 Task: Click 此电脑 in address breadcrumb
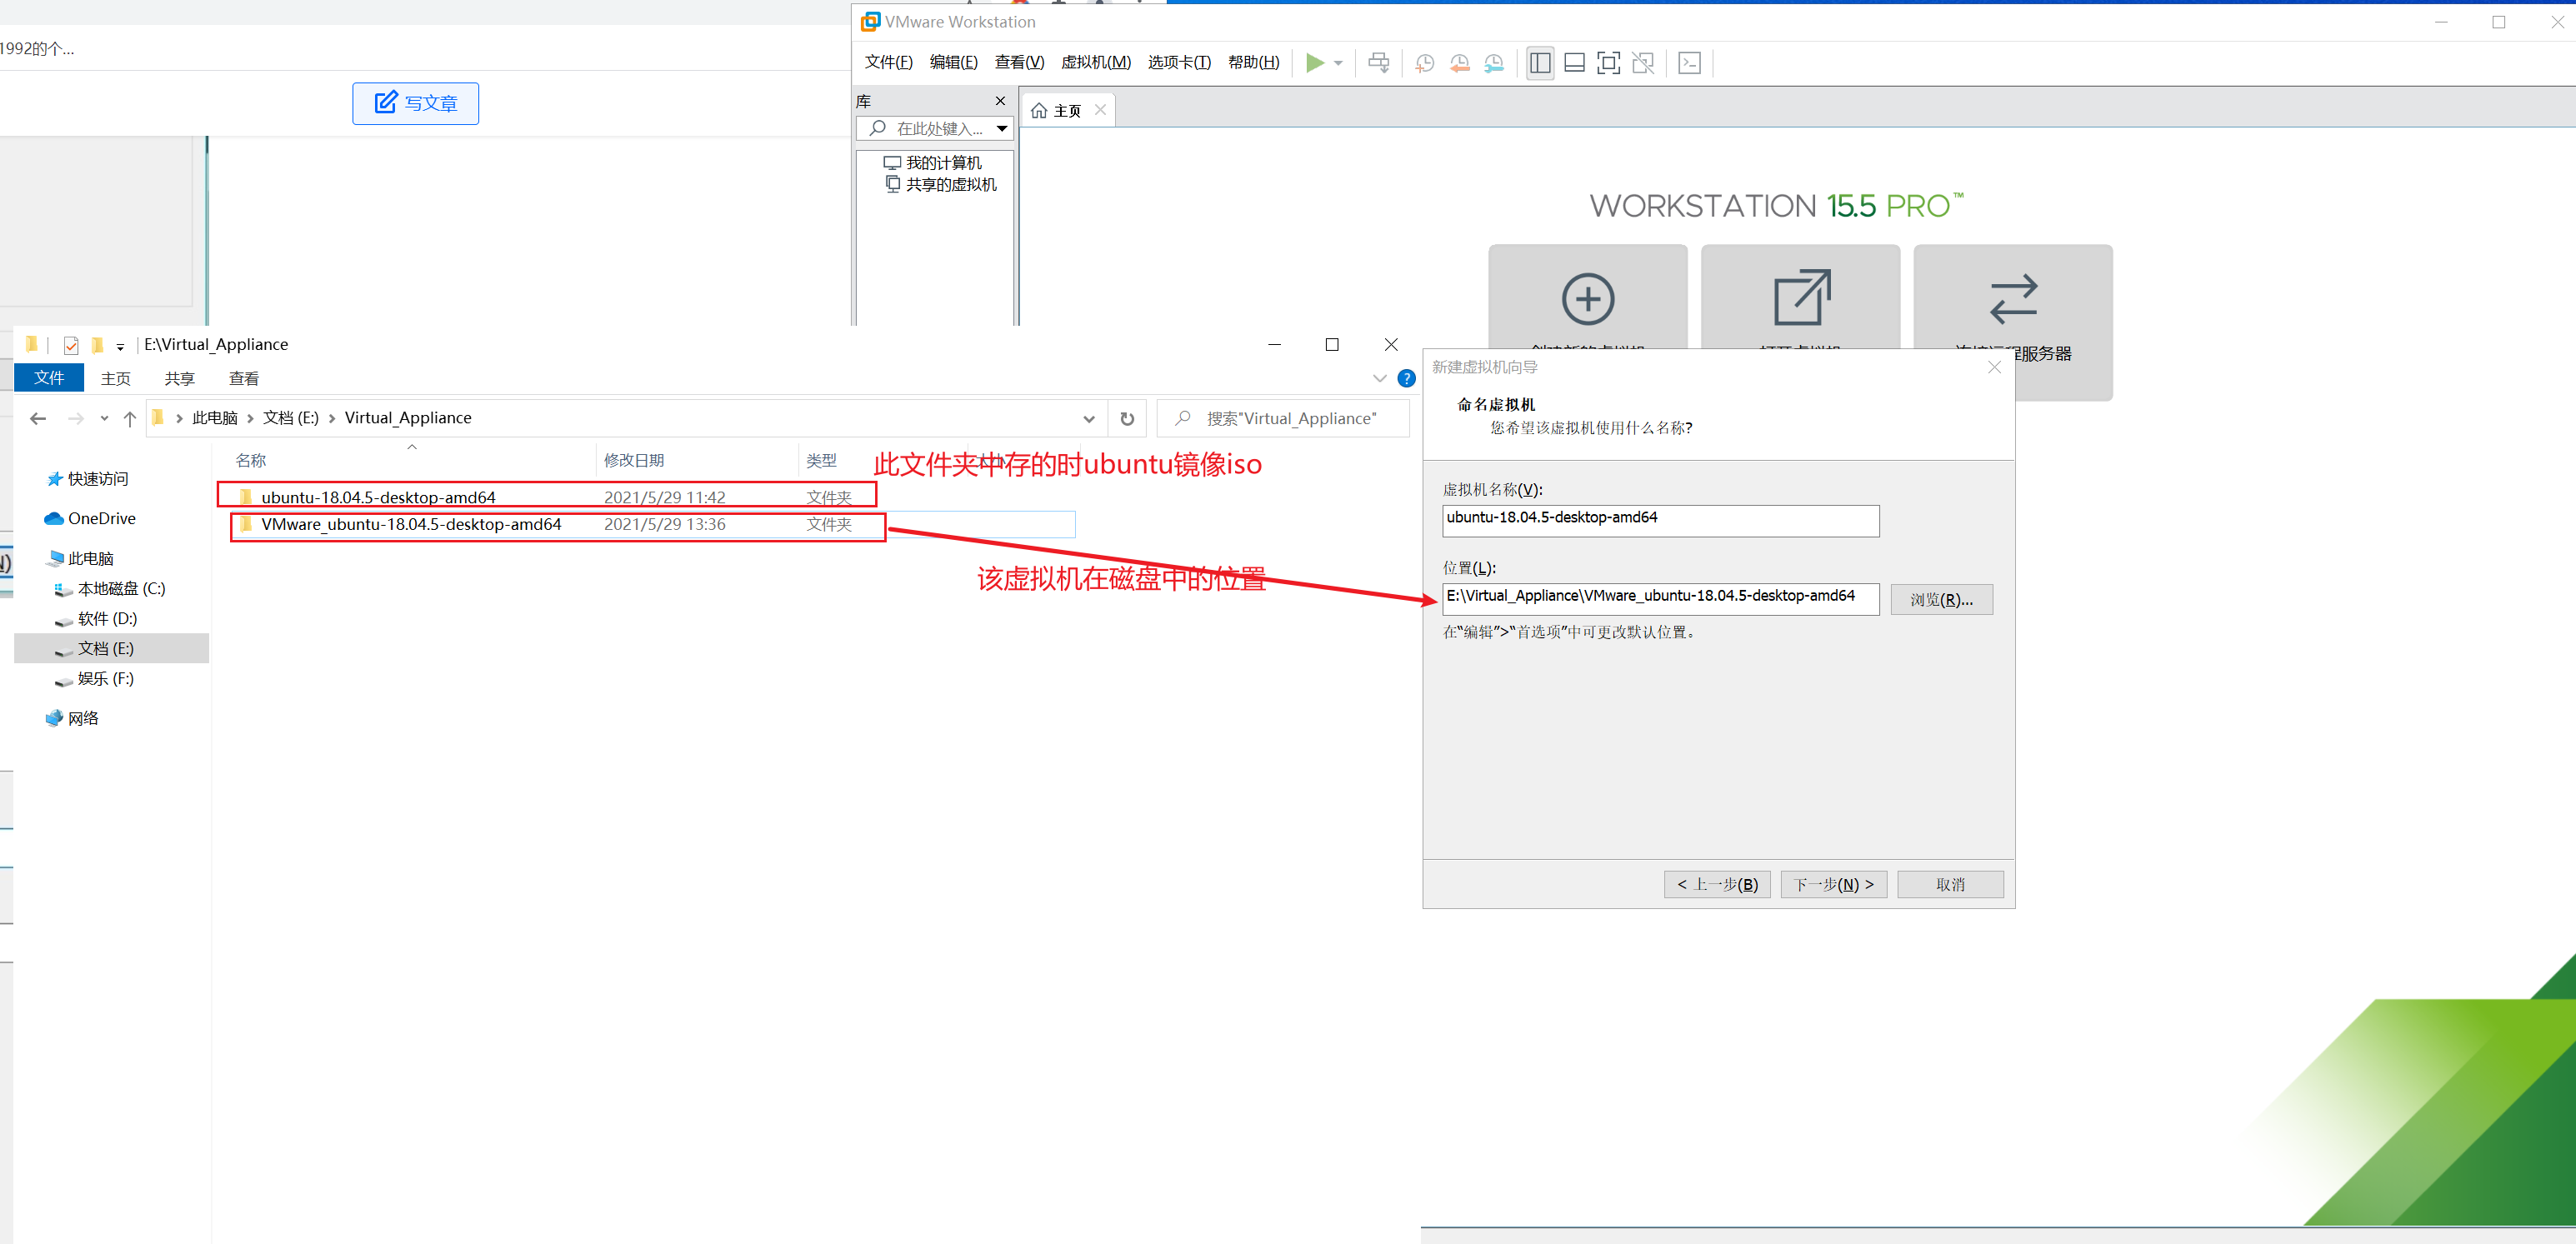tap(215, 418)
